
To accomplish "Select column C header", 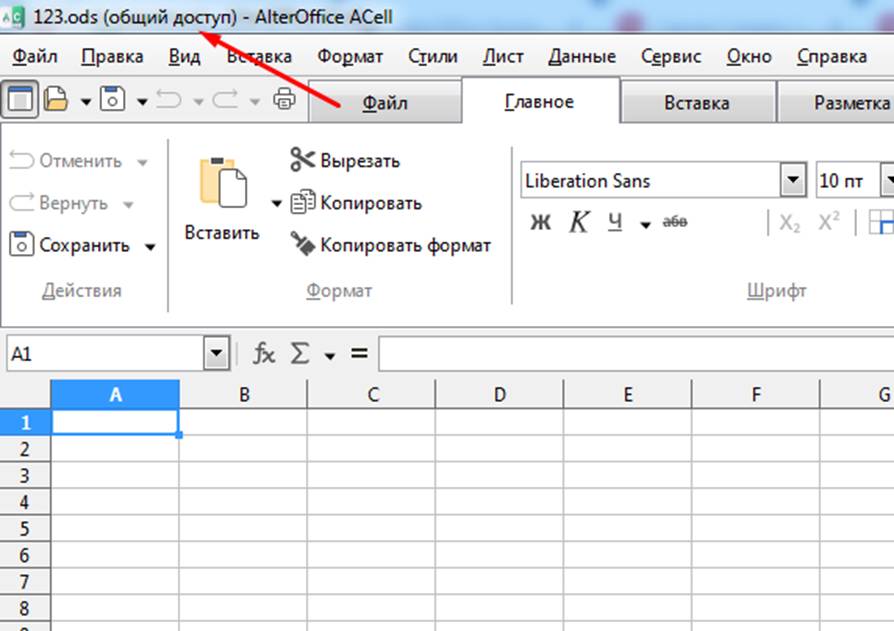I will pyautogui.click(x=371, y=394).
